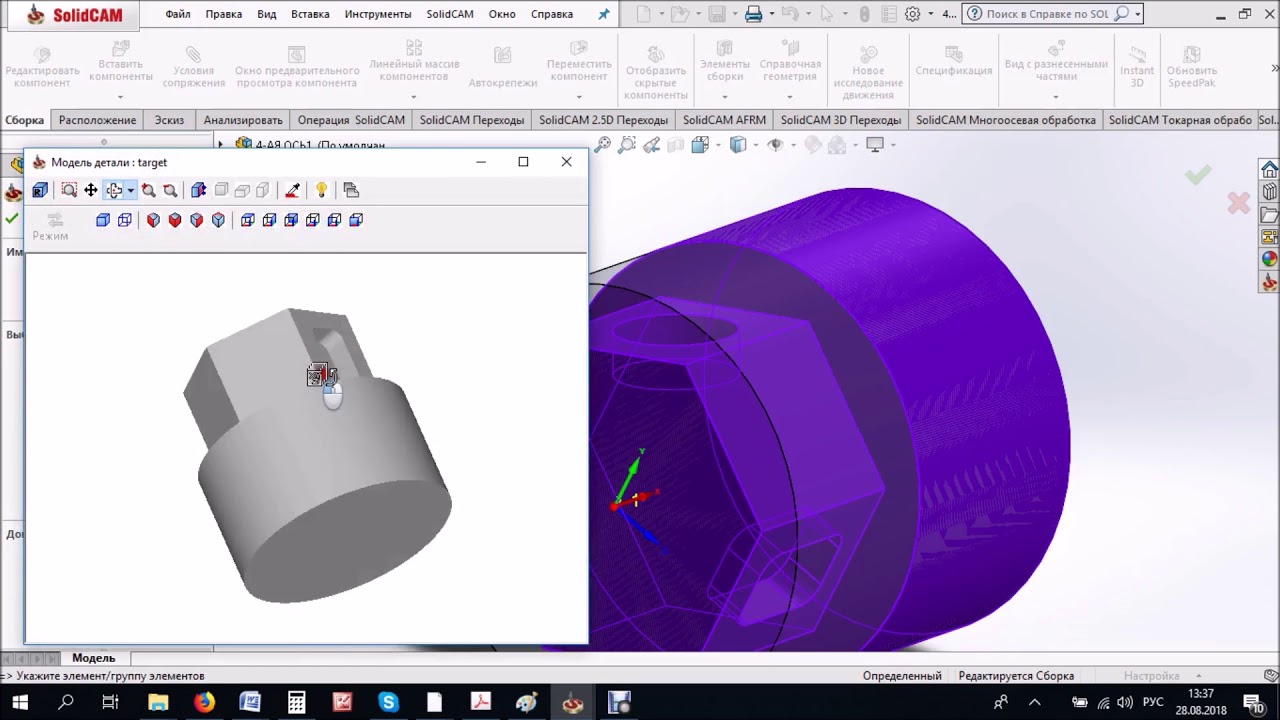Open the Вставка menu
Image resolution: width=1280 pixels, height=720 pixels.
pyautogui.click(x=310, y=14)
